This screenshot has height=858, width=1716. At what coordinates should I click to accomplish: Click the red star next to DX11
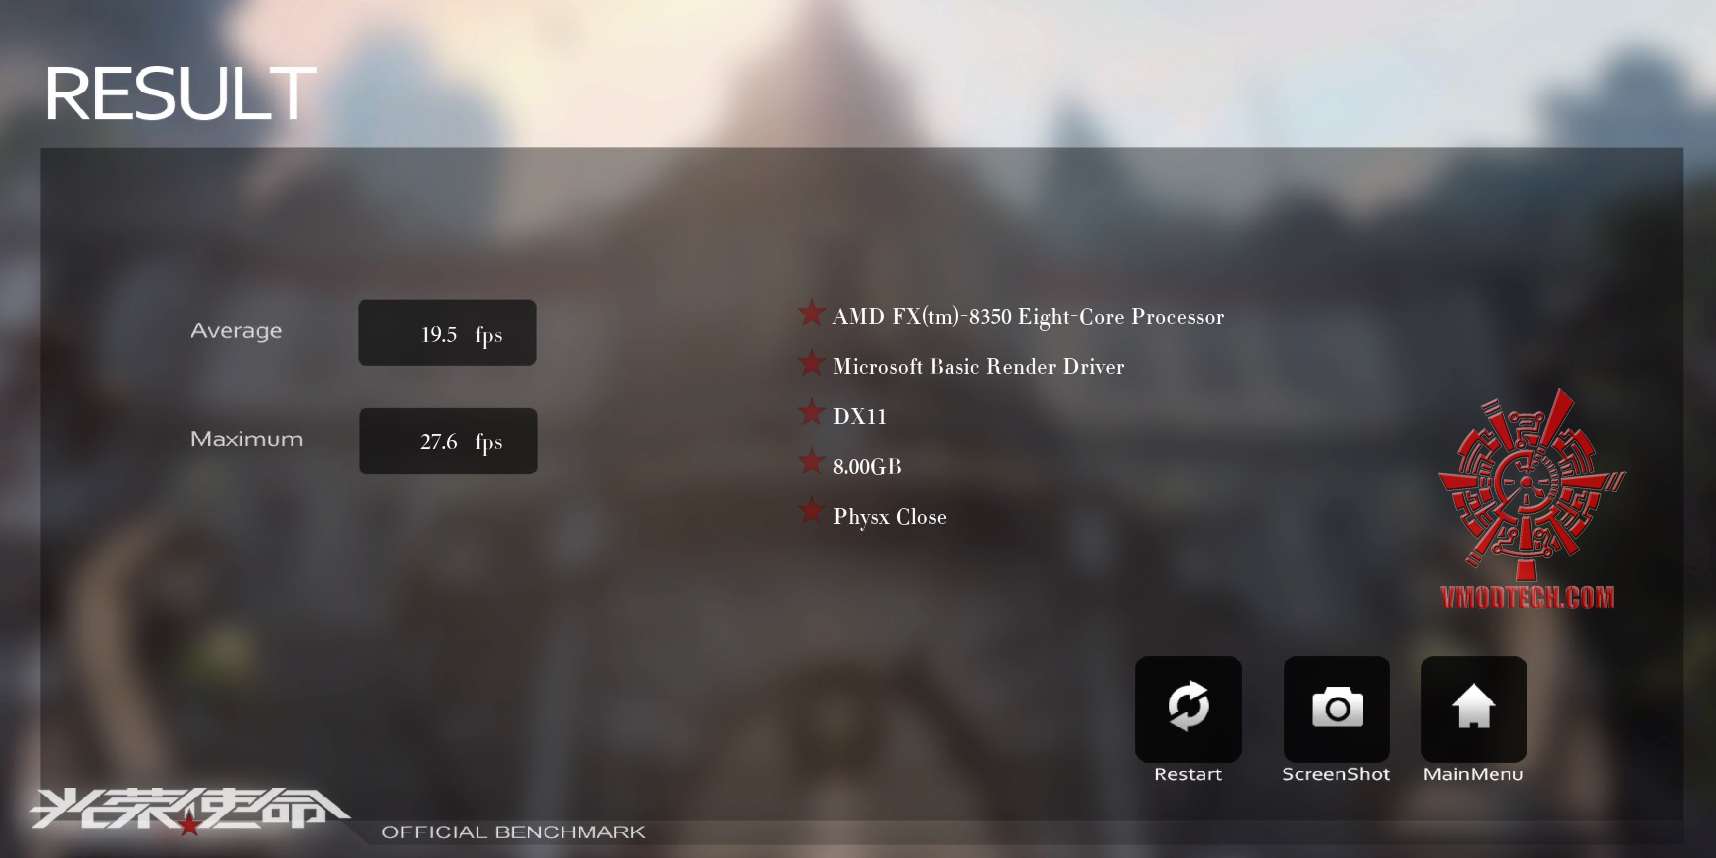[x=811, y=412]
